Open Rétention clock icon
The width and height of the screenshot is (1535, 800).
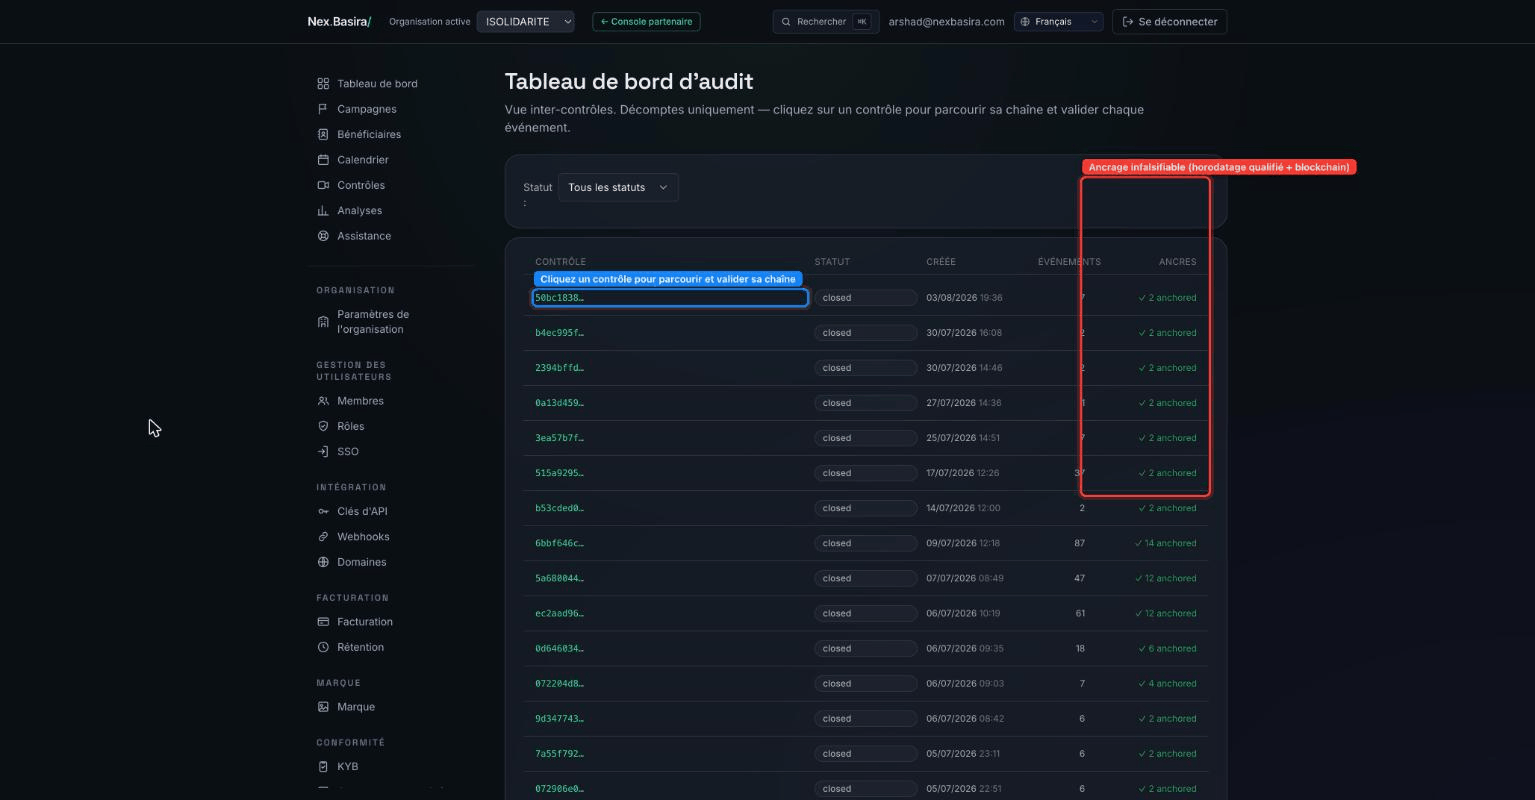[323, 647]
